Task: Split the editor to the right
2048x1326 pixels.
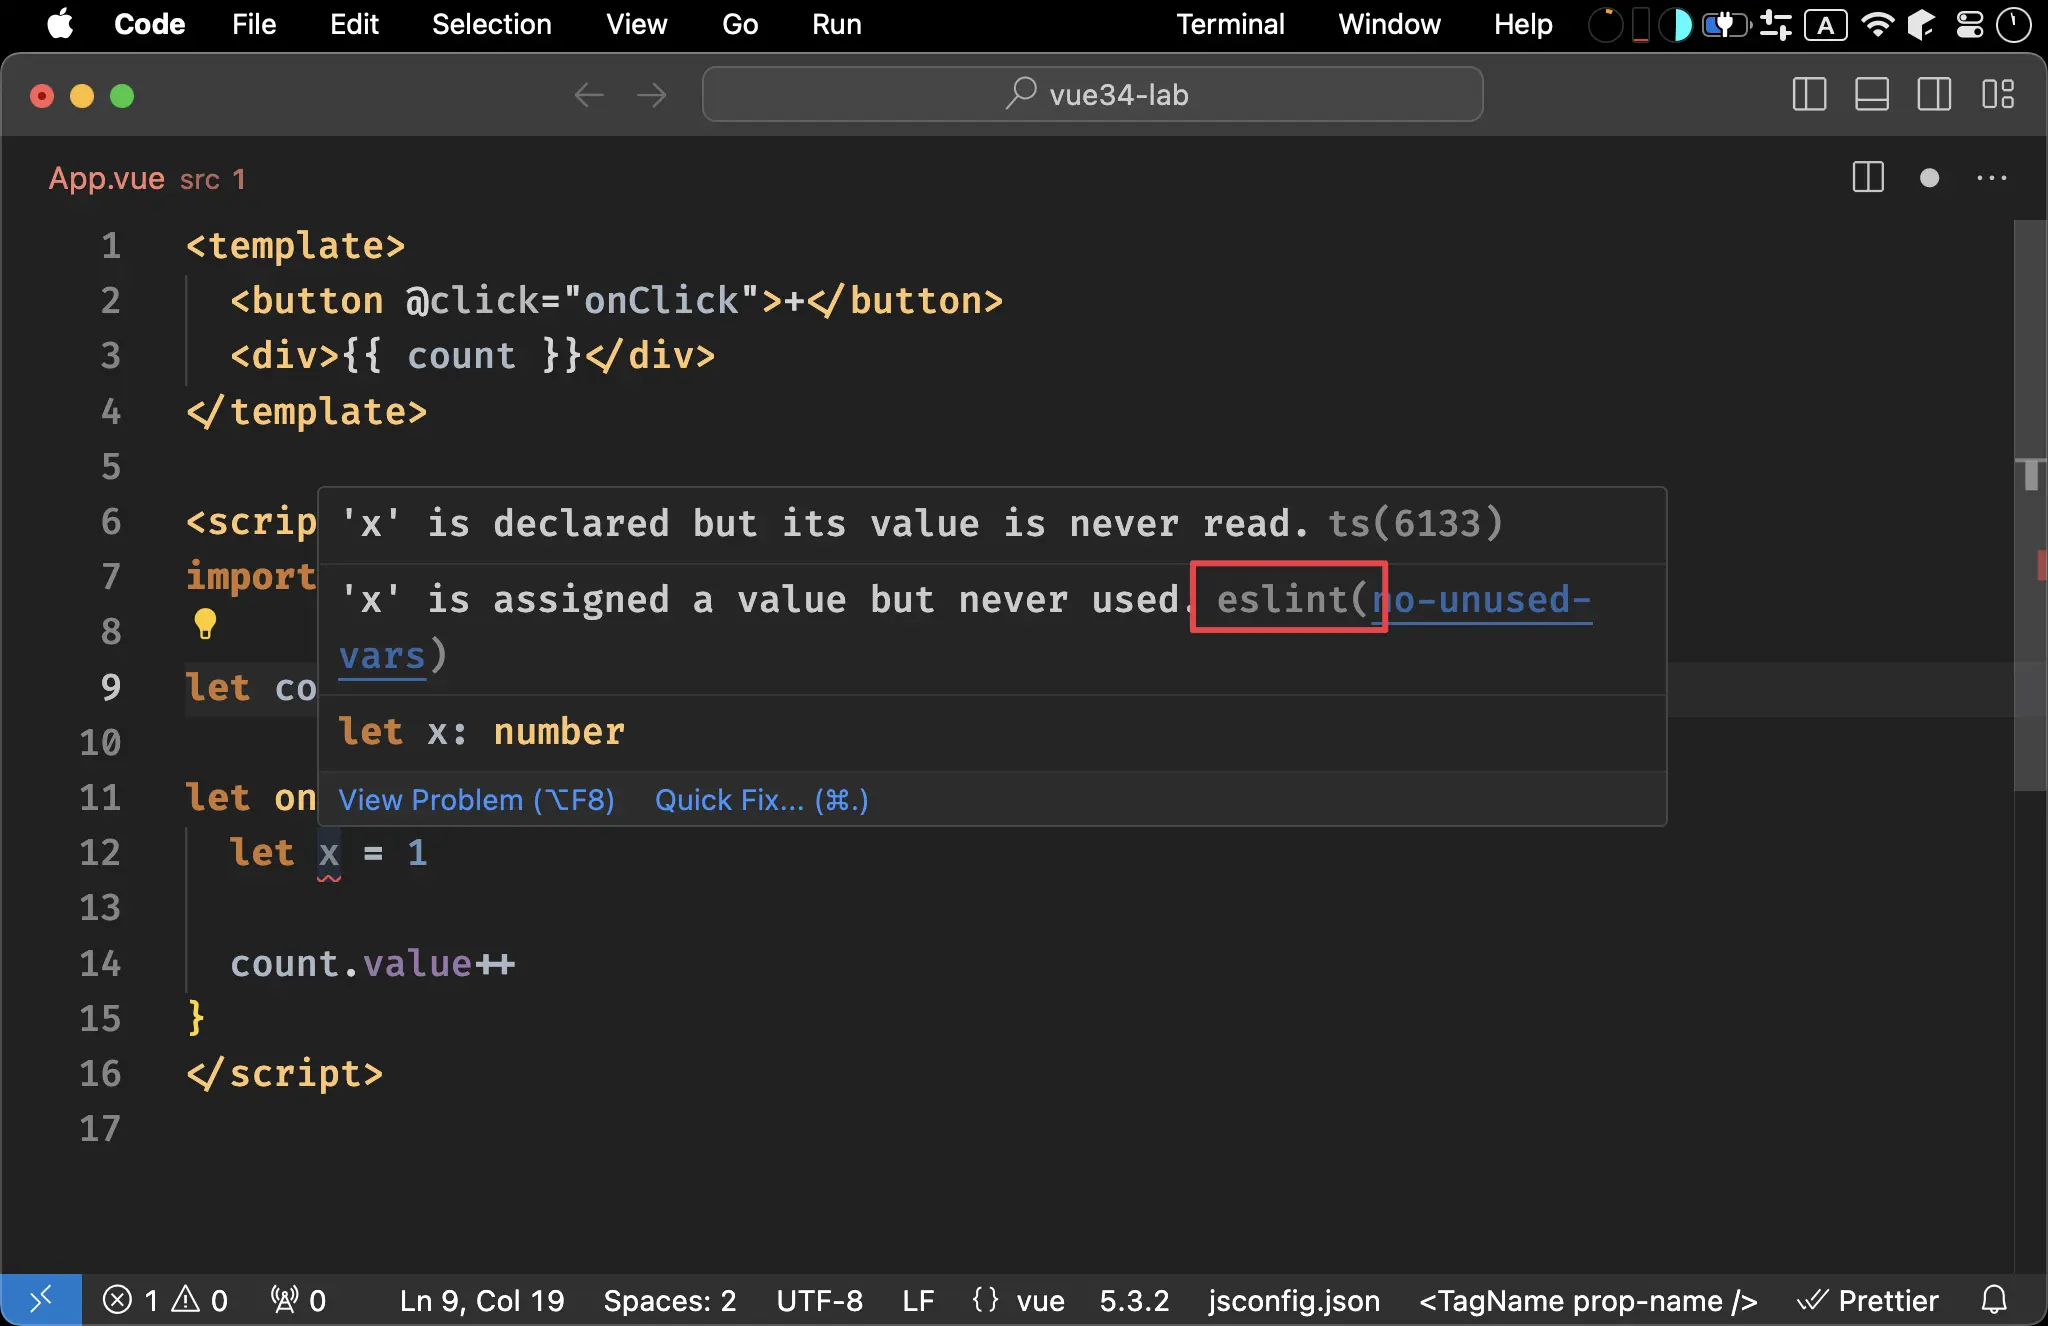Action: (x=1867, y=178)
